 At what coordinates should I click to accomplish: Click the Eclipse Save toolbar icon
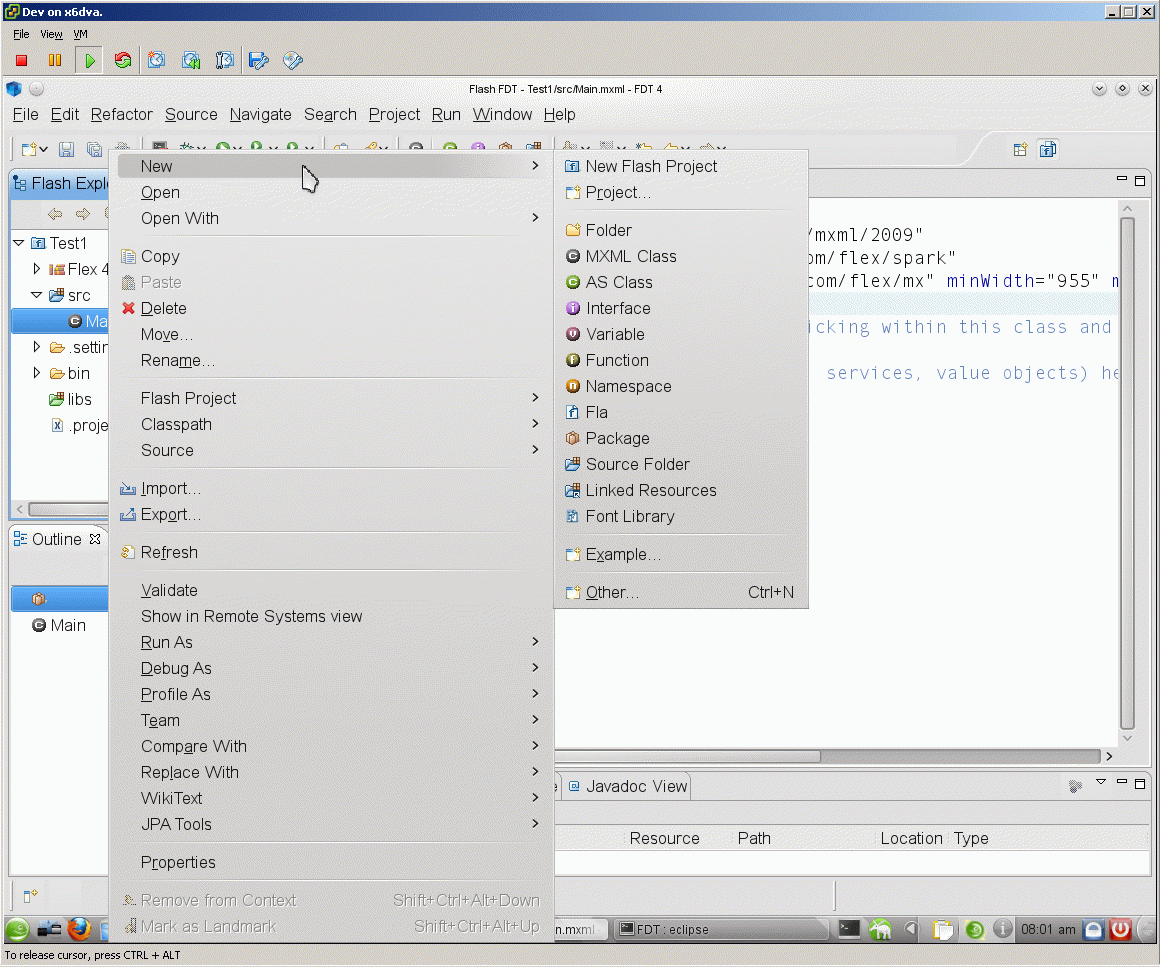[67, 149]
